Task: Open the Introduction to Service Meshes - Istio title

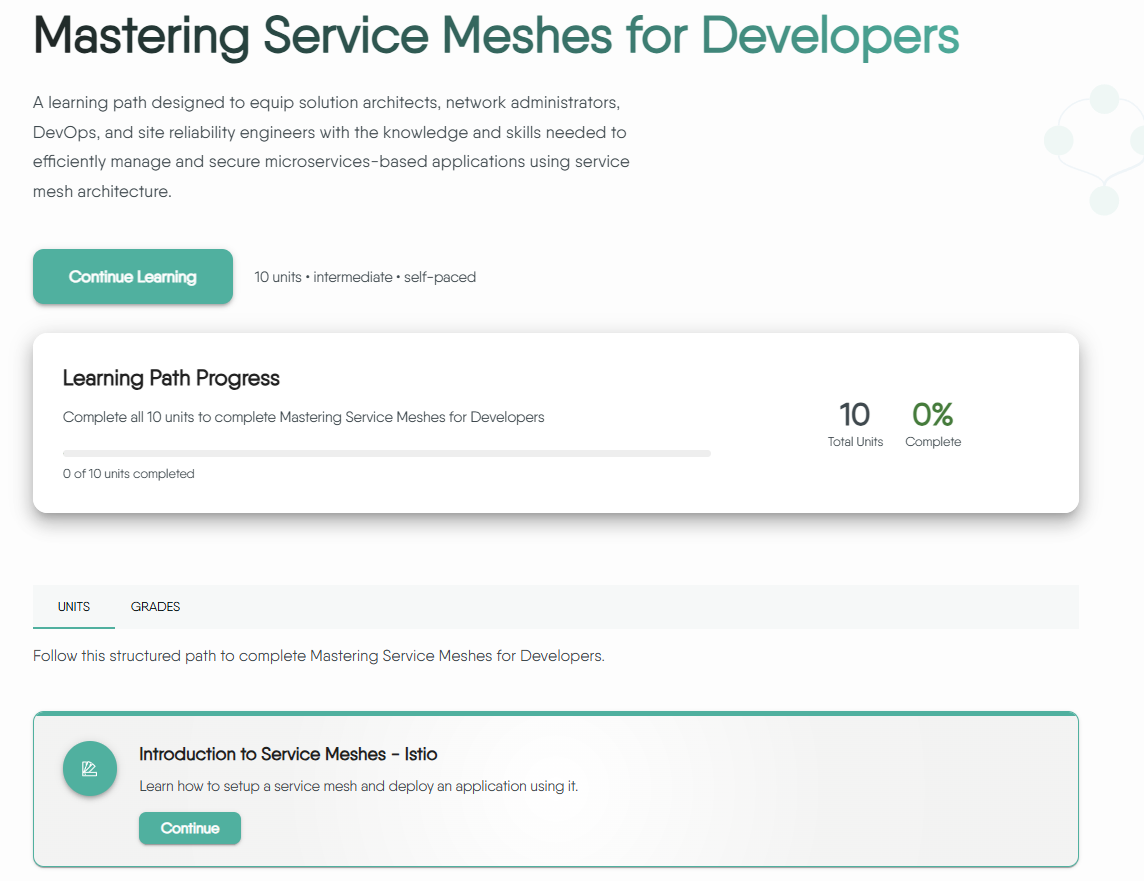Action: click(288, 754)
